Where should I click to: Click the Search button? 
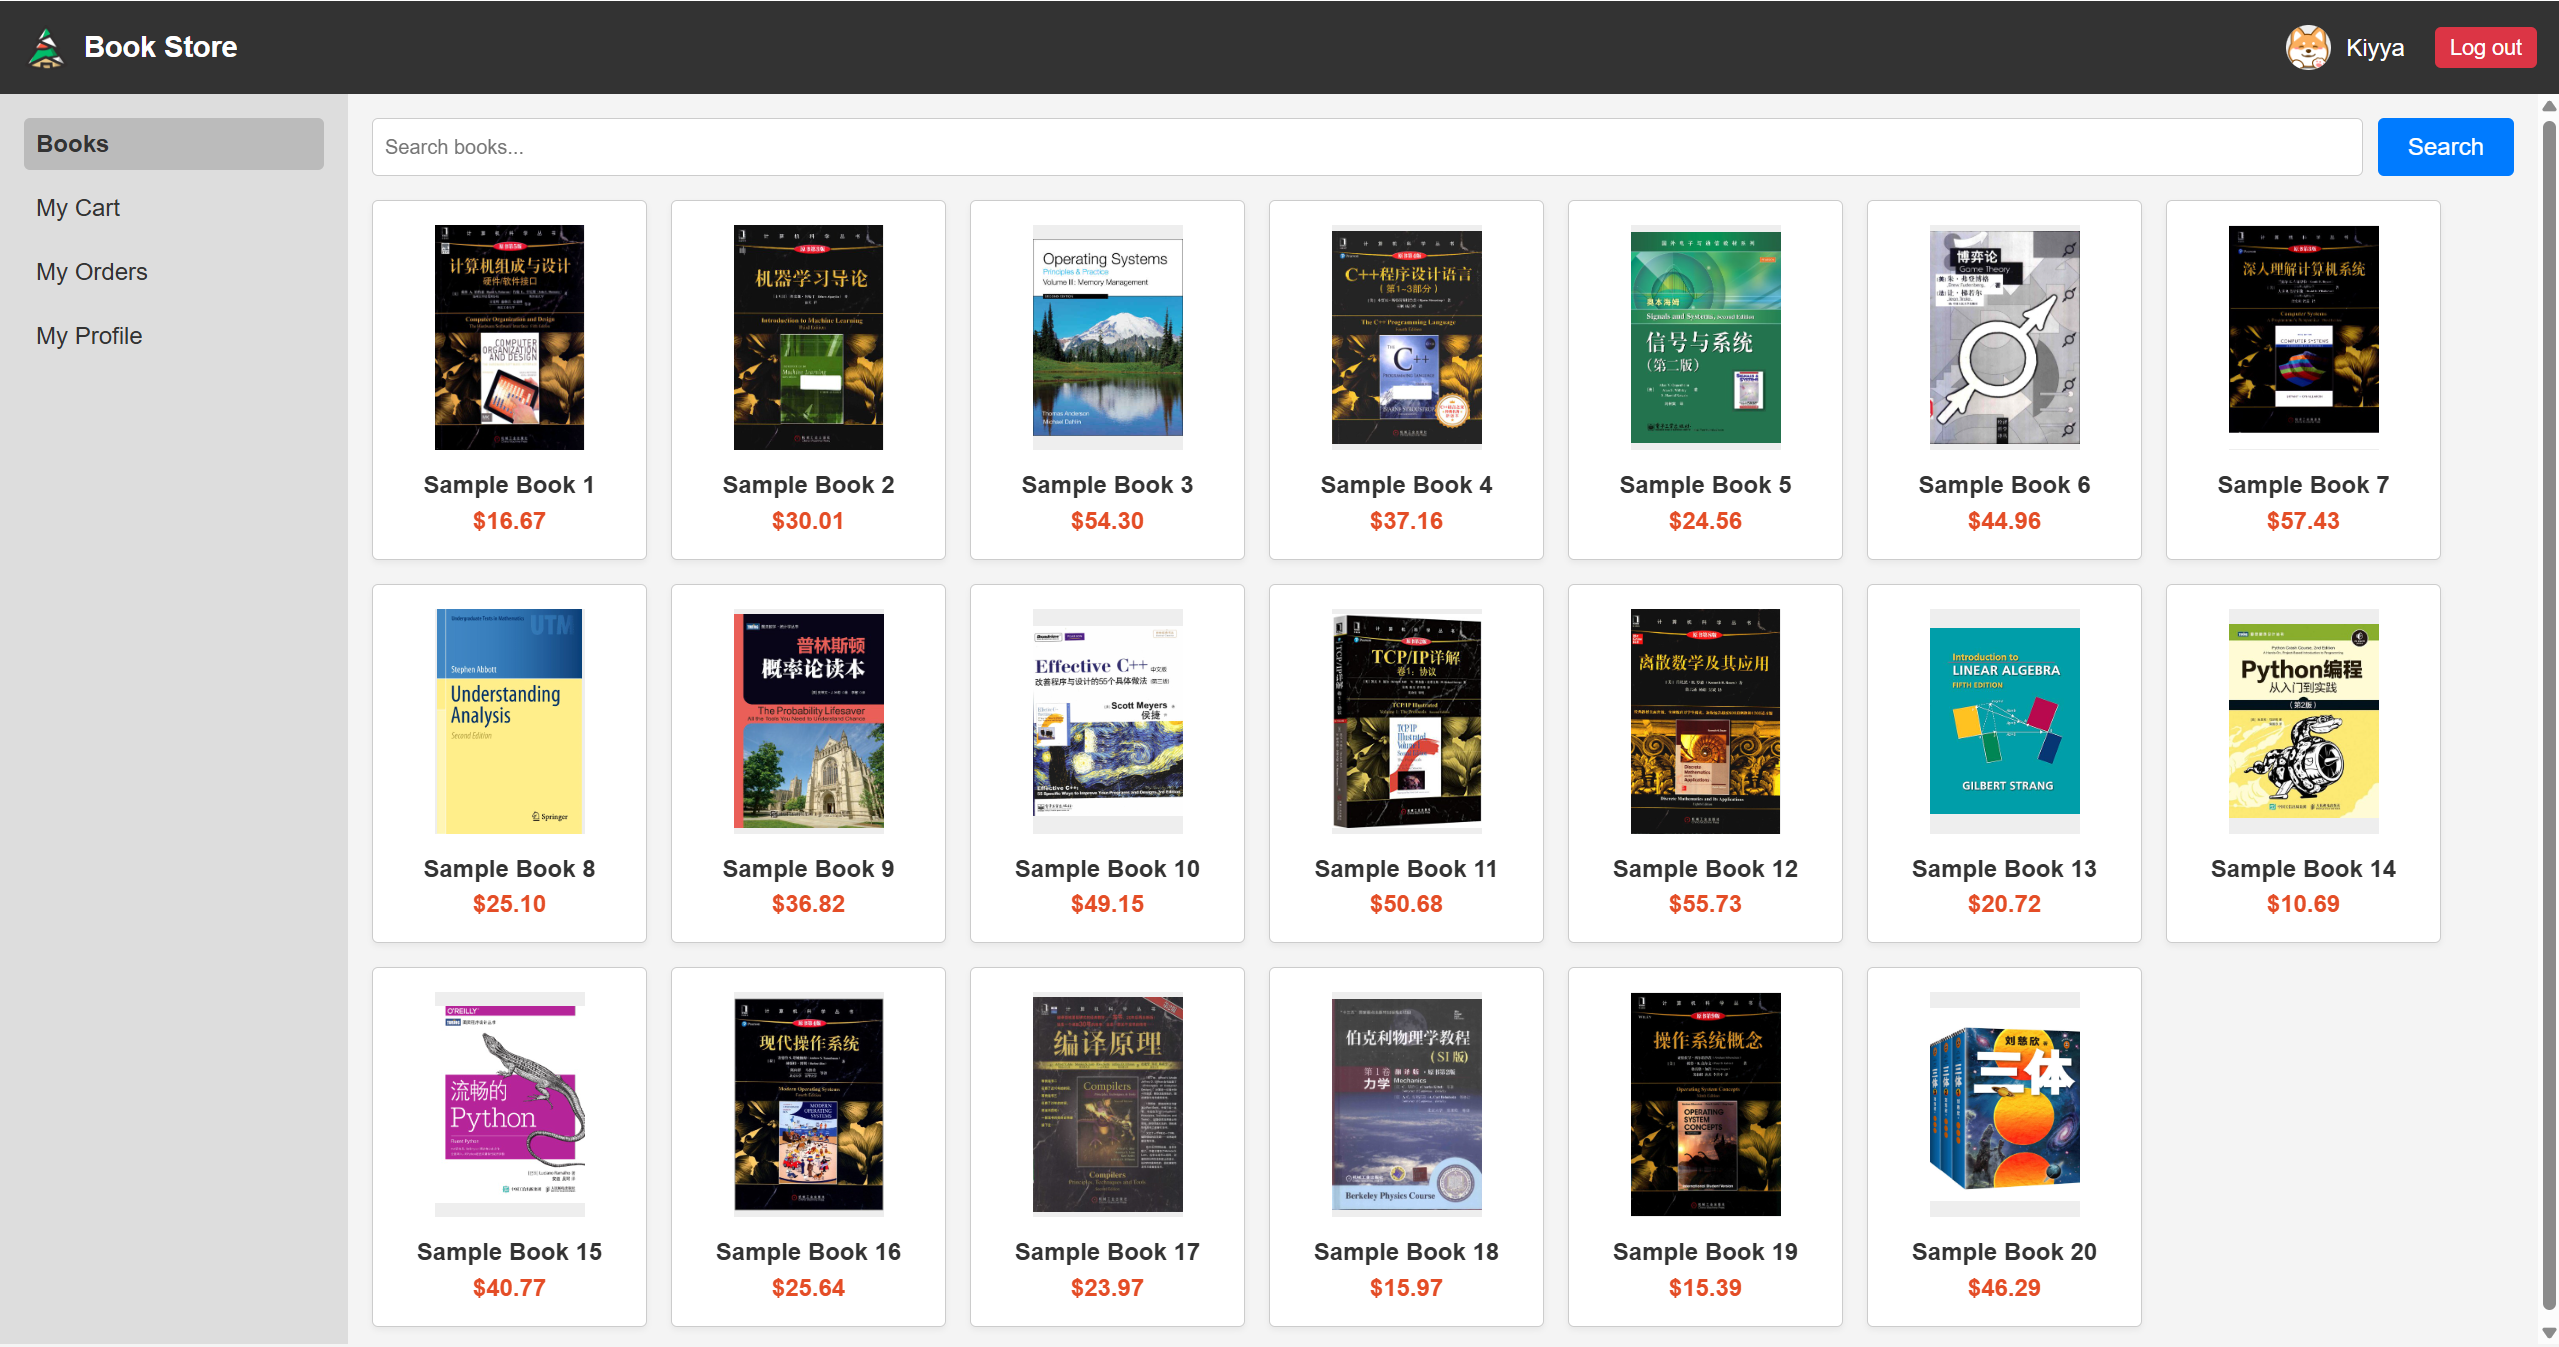pos(2444,146)
